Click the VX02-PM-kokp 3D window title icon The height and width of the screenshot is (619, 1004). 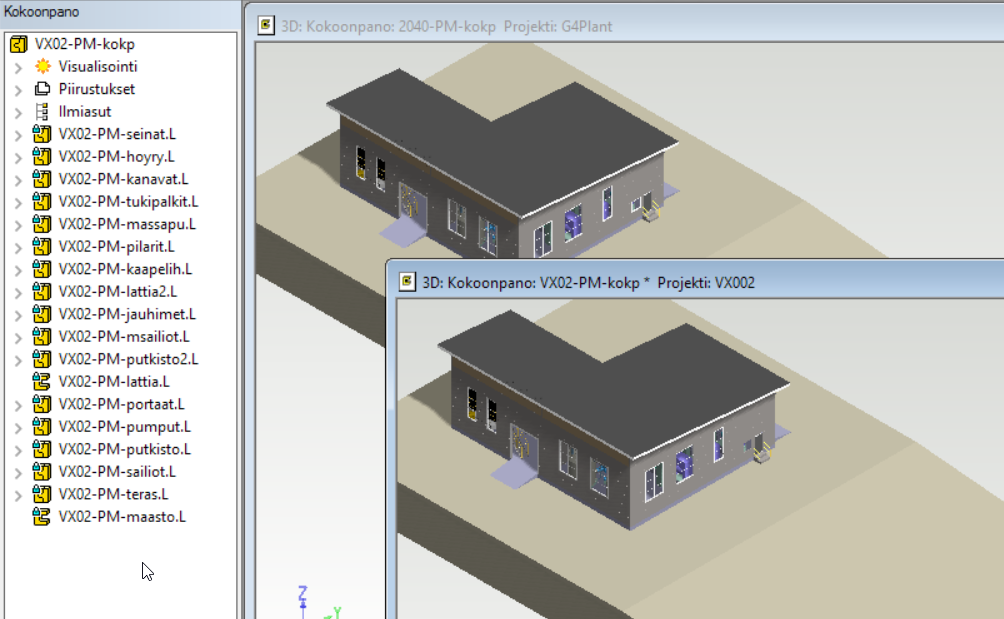[407, 282]
